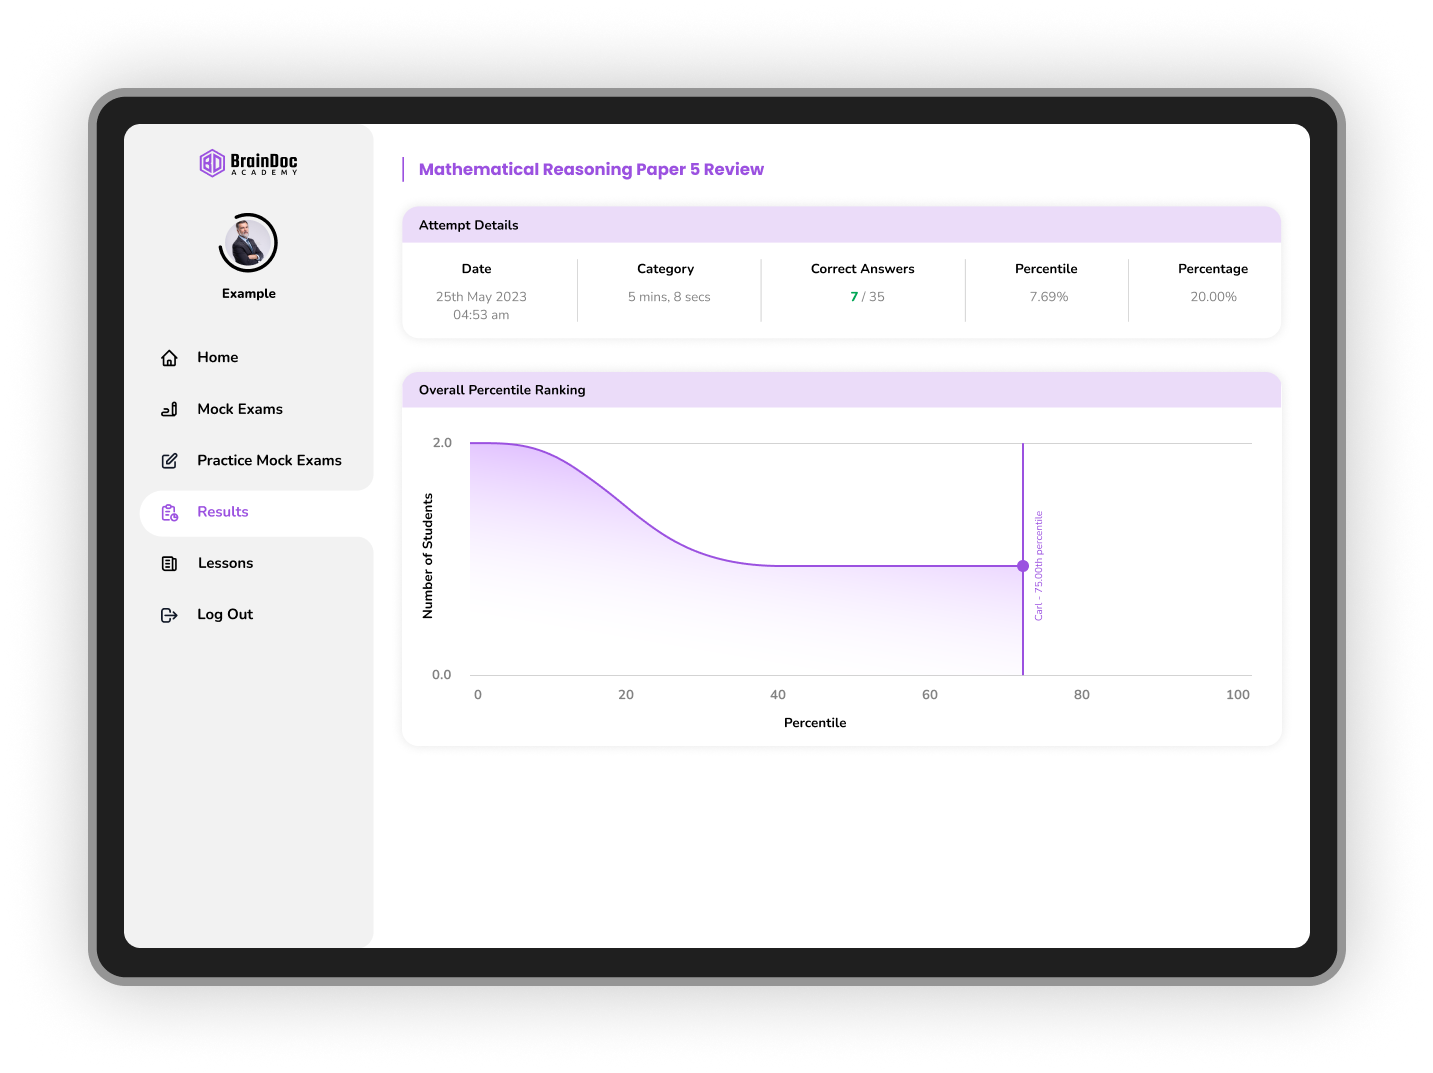Click the Attempt Details header
Viewport: 1433px width, 1073px height.
(x=468, y=225)
